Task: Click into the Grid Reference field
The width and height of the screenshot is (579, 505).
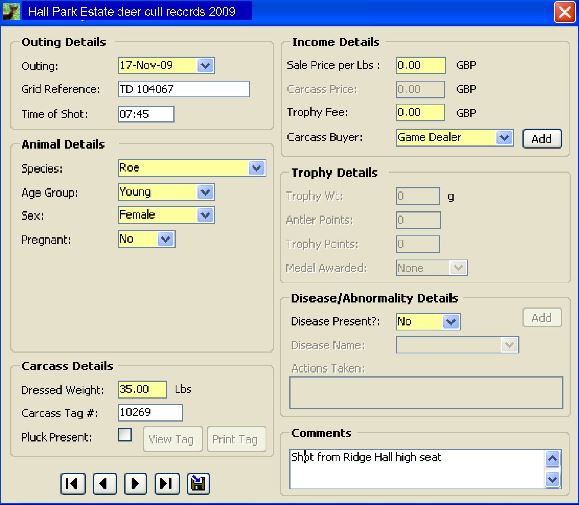Action: (x=184, y=89)
